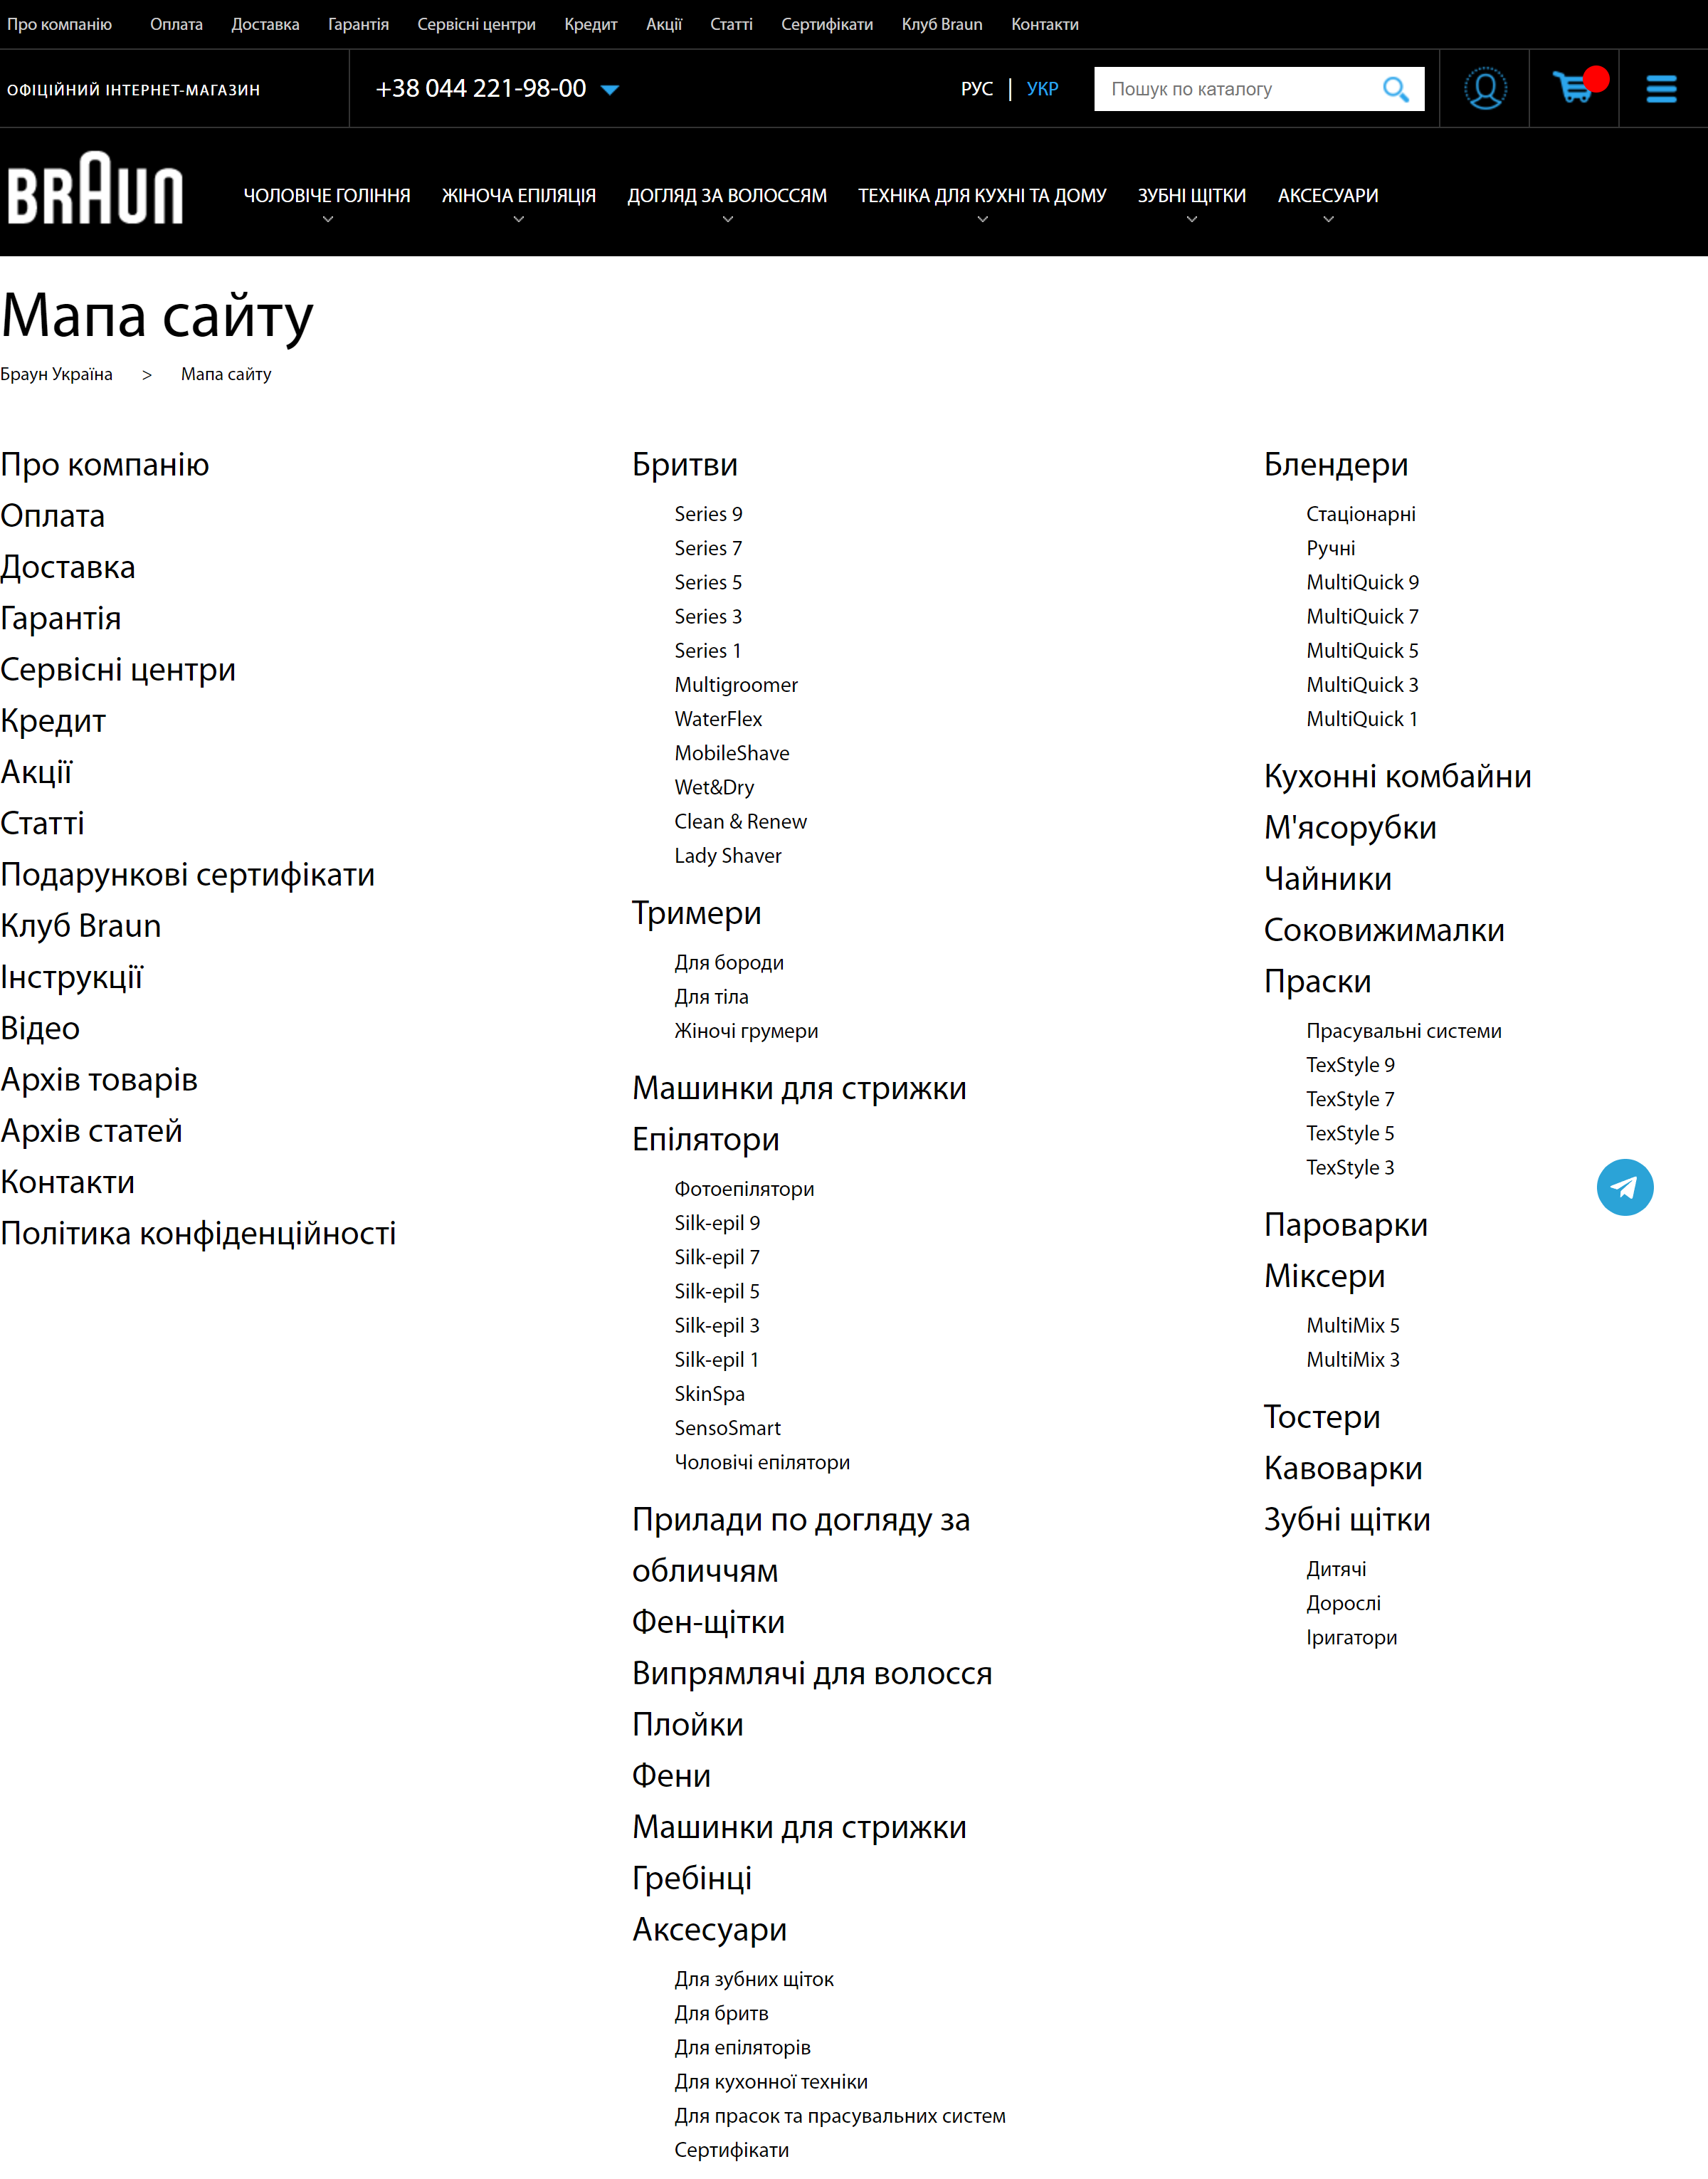Expand the phone number dropdown arrow
Viewport: 1708px width, 2179px height.
coord(609,90)
